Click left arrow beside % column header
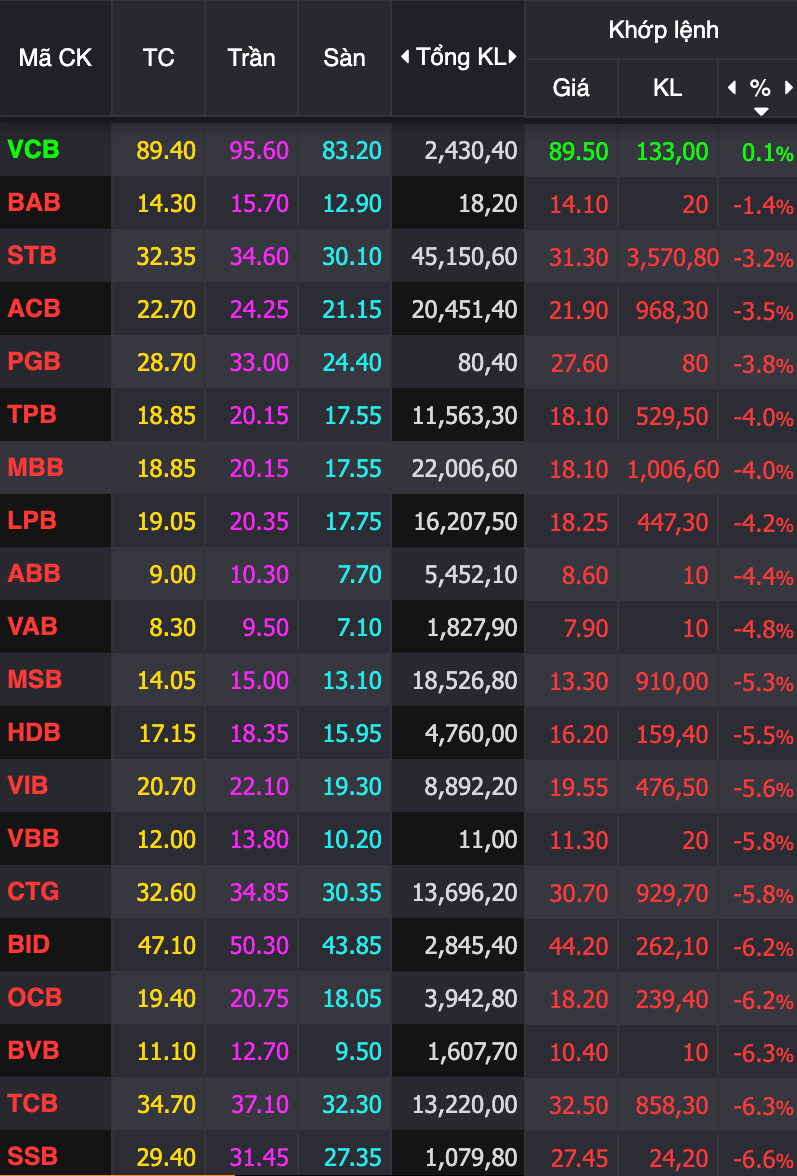 (732, 88)
